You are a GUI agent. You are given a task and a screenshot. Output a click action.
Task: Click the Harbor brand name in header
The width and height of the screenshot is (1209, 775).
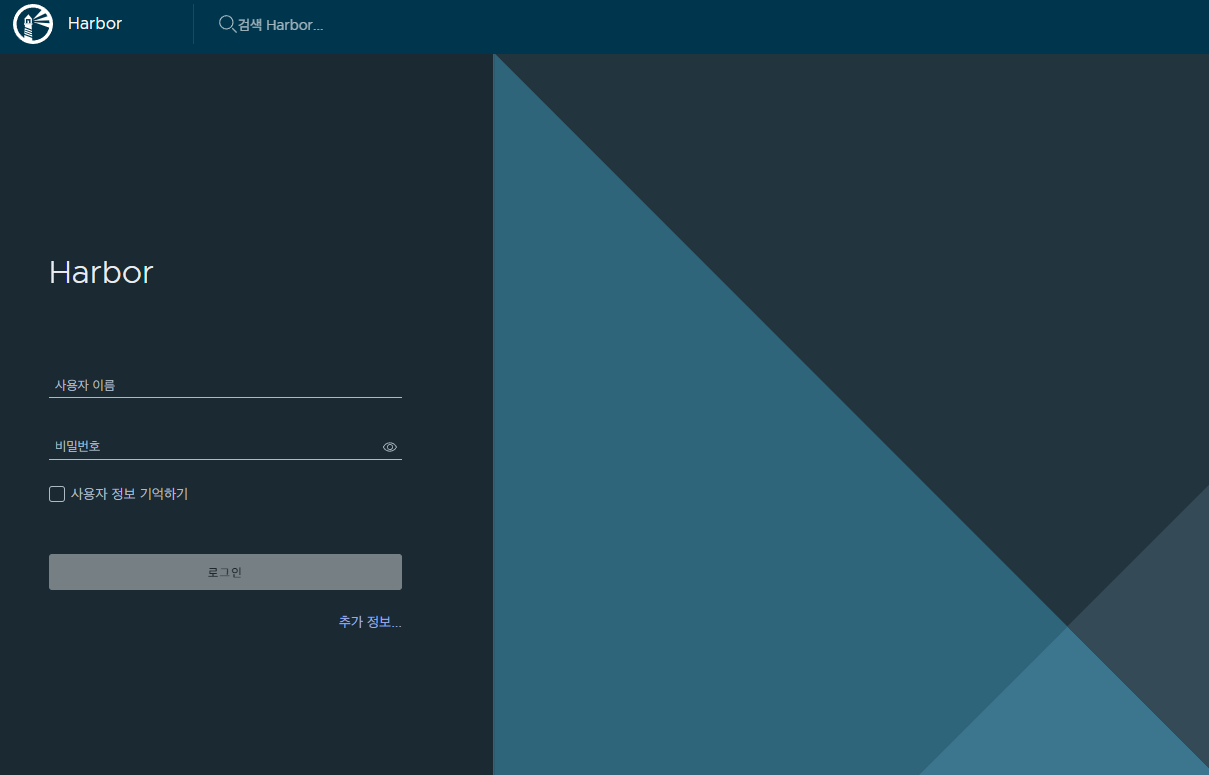(x=95, y=23)
